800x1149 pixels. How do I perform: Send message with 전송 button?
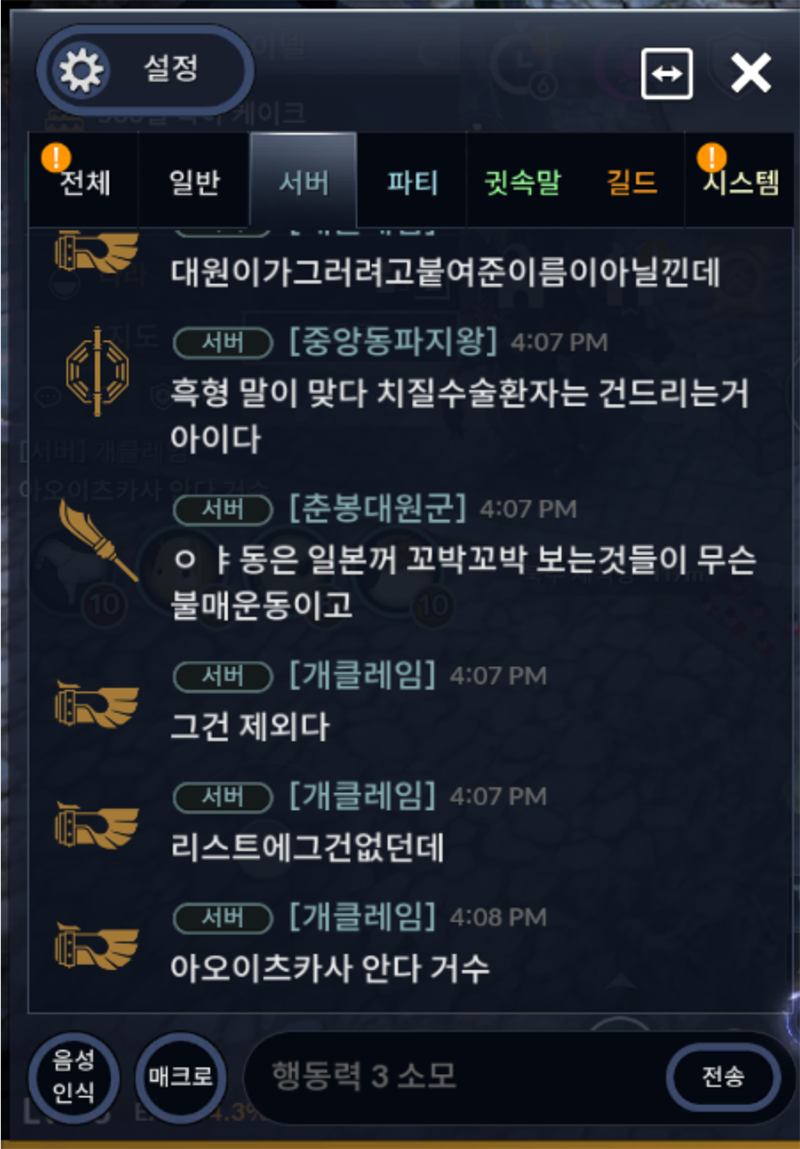click(722, 1076)
